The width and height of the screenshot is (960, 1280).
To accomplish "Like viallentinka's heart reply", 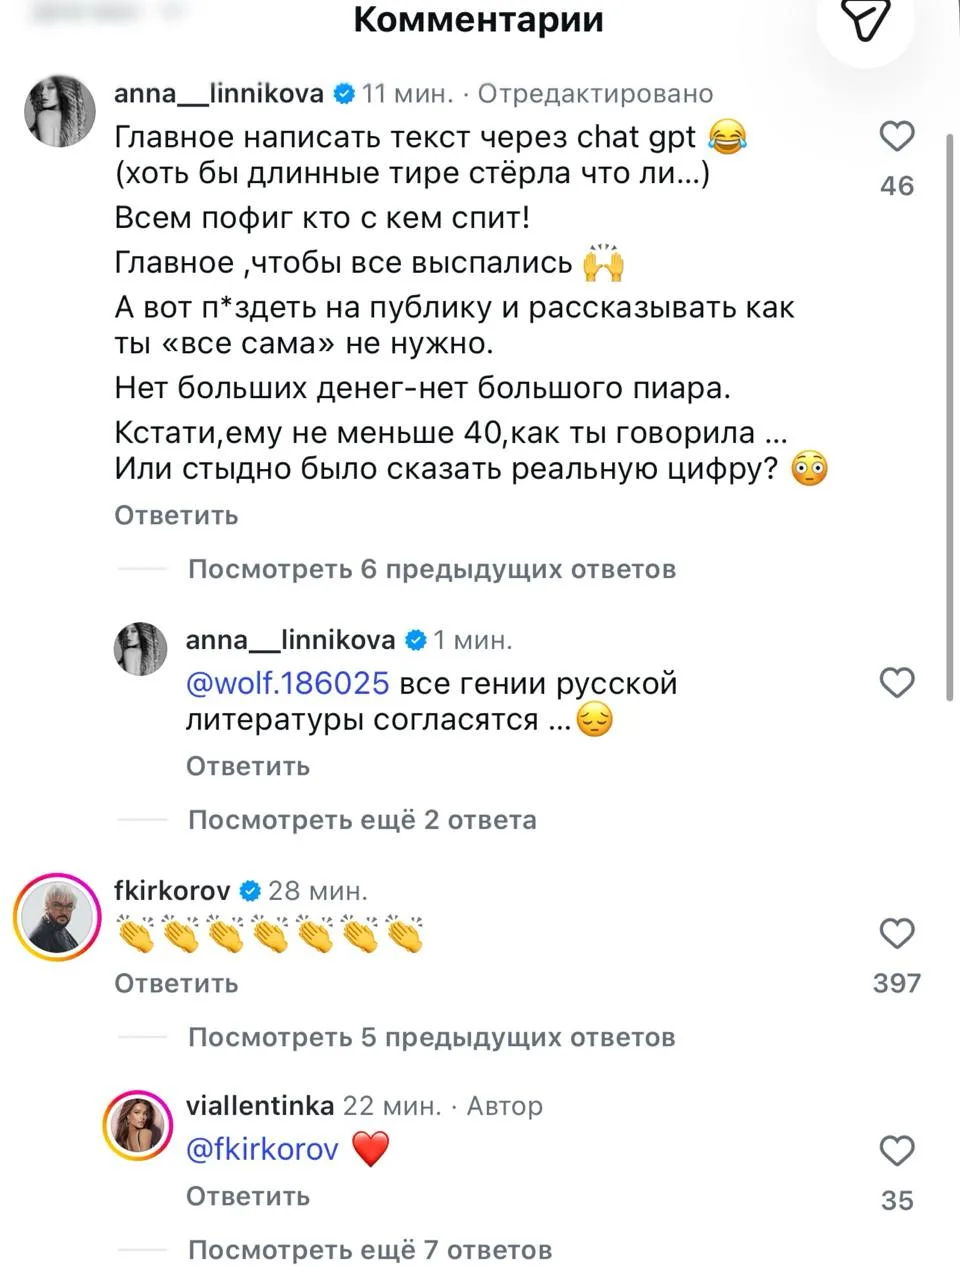I will pos(897,1151).
